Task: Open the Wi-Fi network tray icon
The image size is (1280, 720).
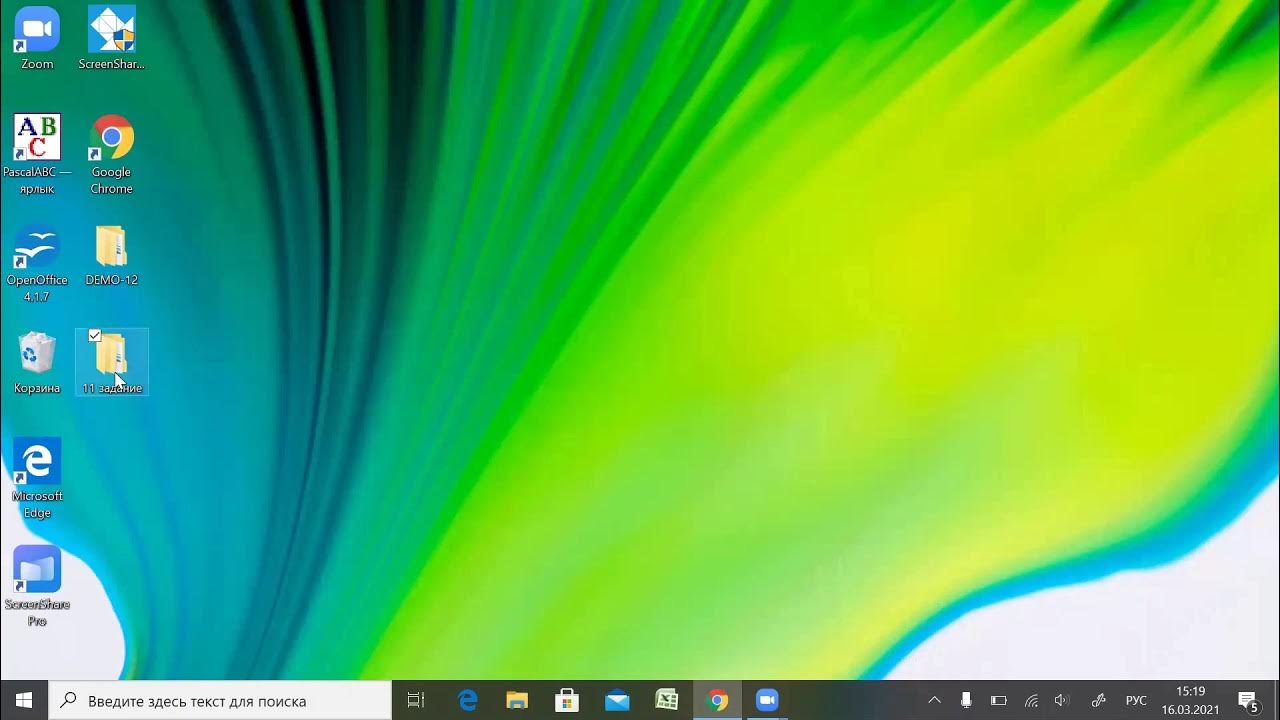Action: [1031, 701]
